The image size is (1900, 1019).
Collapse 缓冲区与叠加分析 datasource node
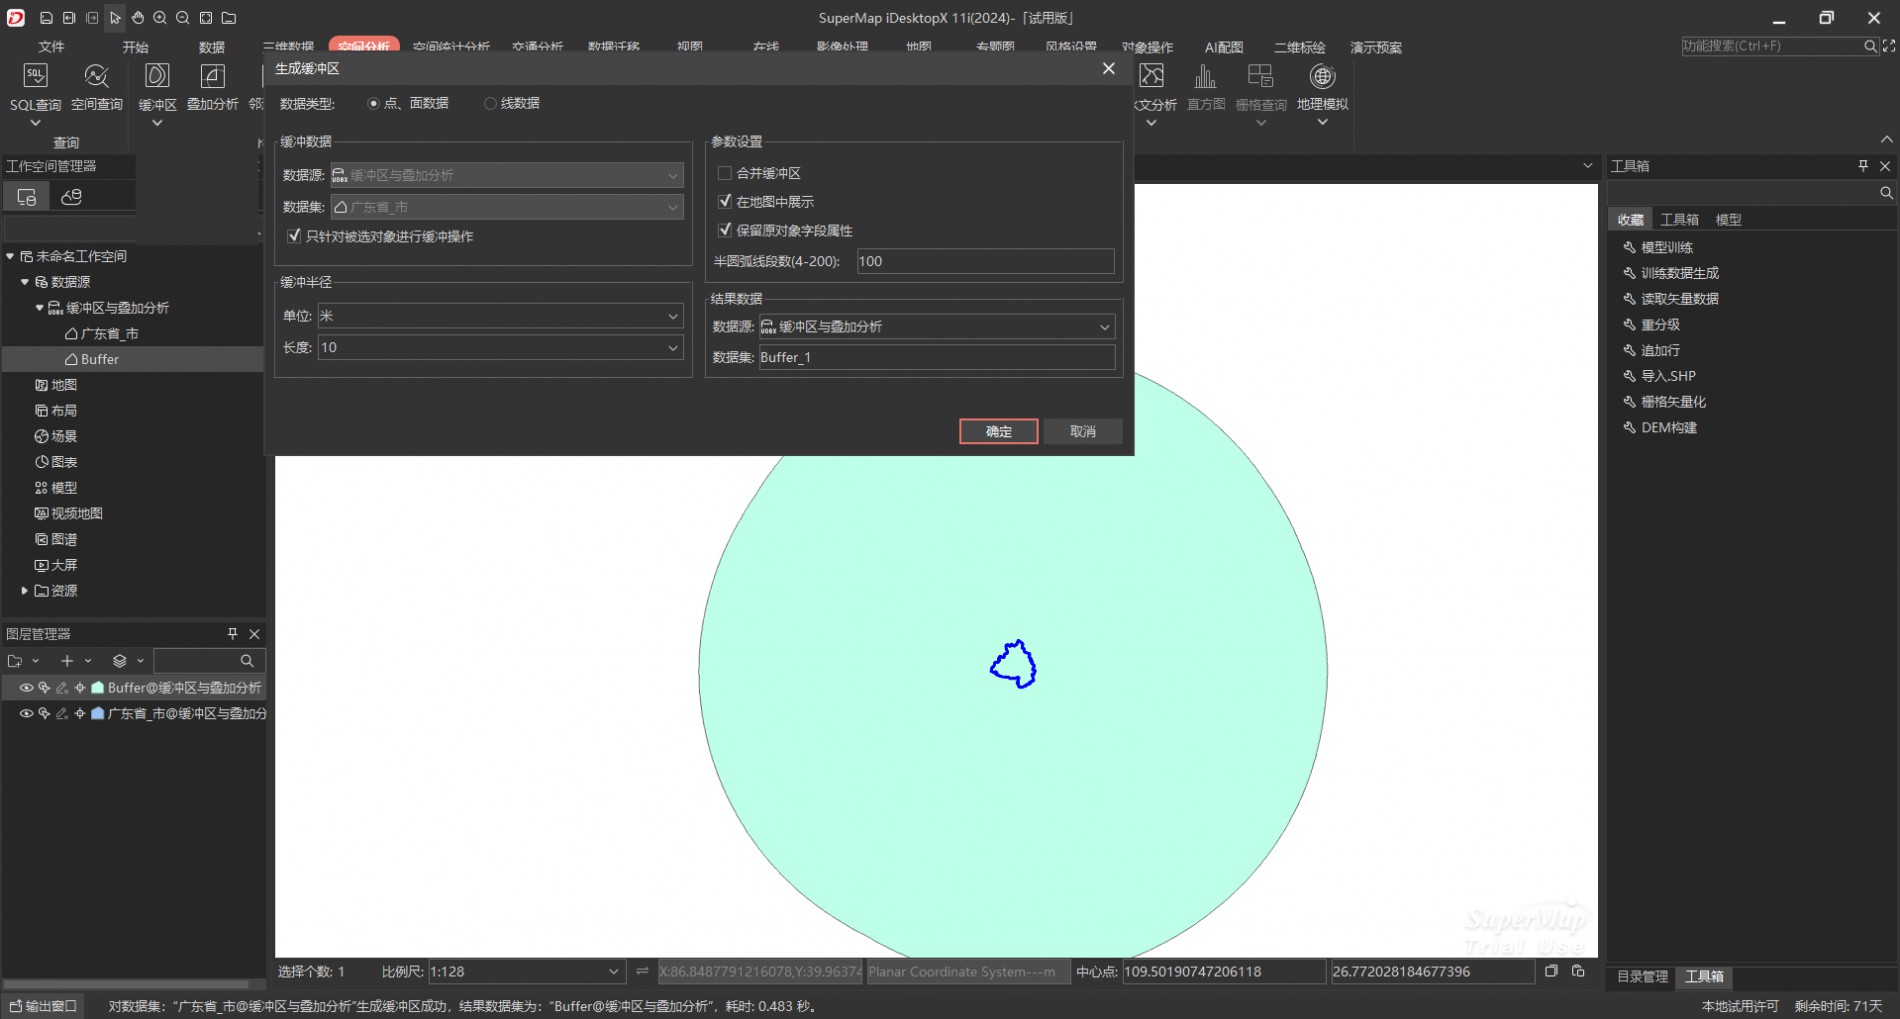click(39, 308)
